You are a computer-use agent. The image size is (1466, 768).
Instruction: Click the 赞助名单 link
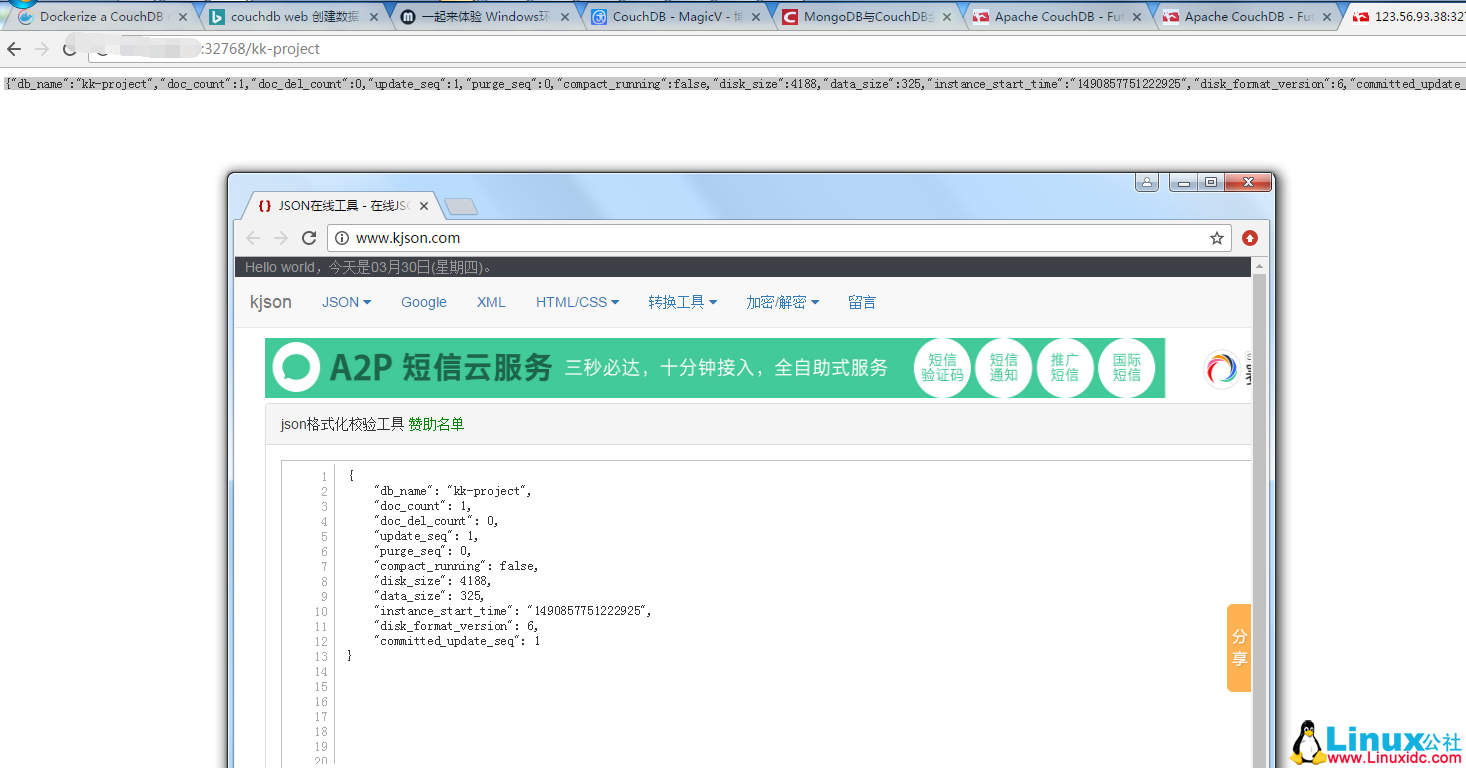point(437,424)
